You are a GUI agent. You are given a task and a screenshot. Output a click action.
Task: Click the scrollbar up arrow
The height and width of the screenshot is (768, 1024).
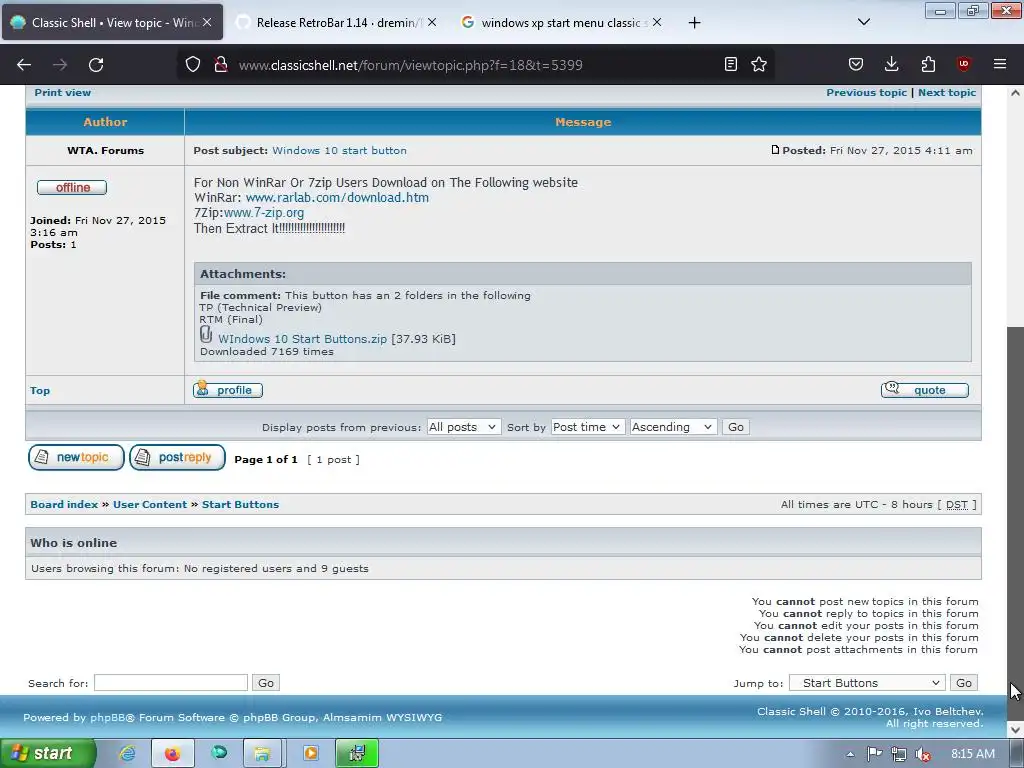(1016, 93)
